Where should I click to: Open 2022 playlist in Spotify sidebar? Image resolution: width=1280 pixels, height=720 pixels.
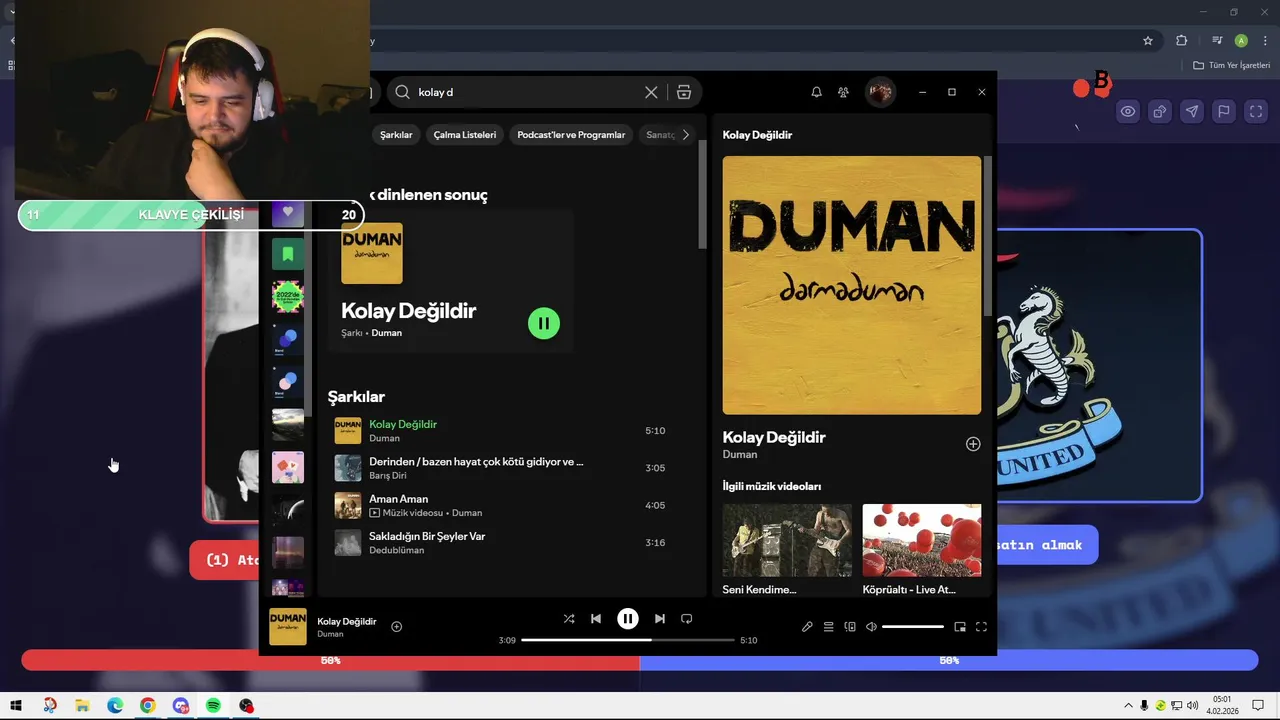point(288,296)
